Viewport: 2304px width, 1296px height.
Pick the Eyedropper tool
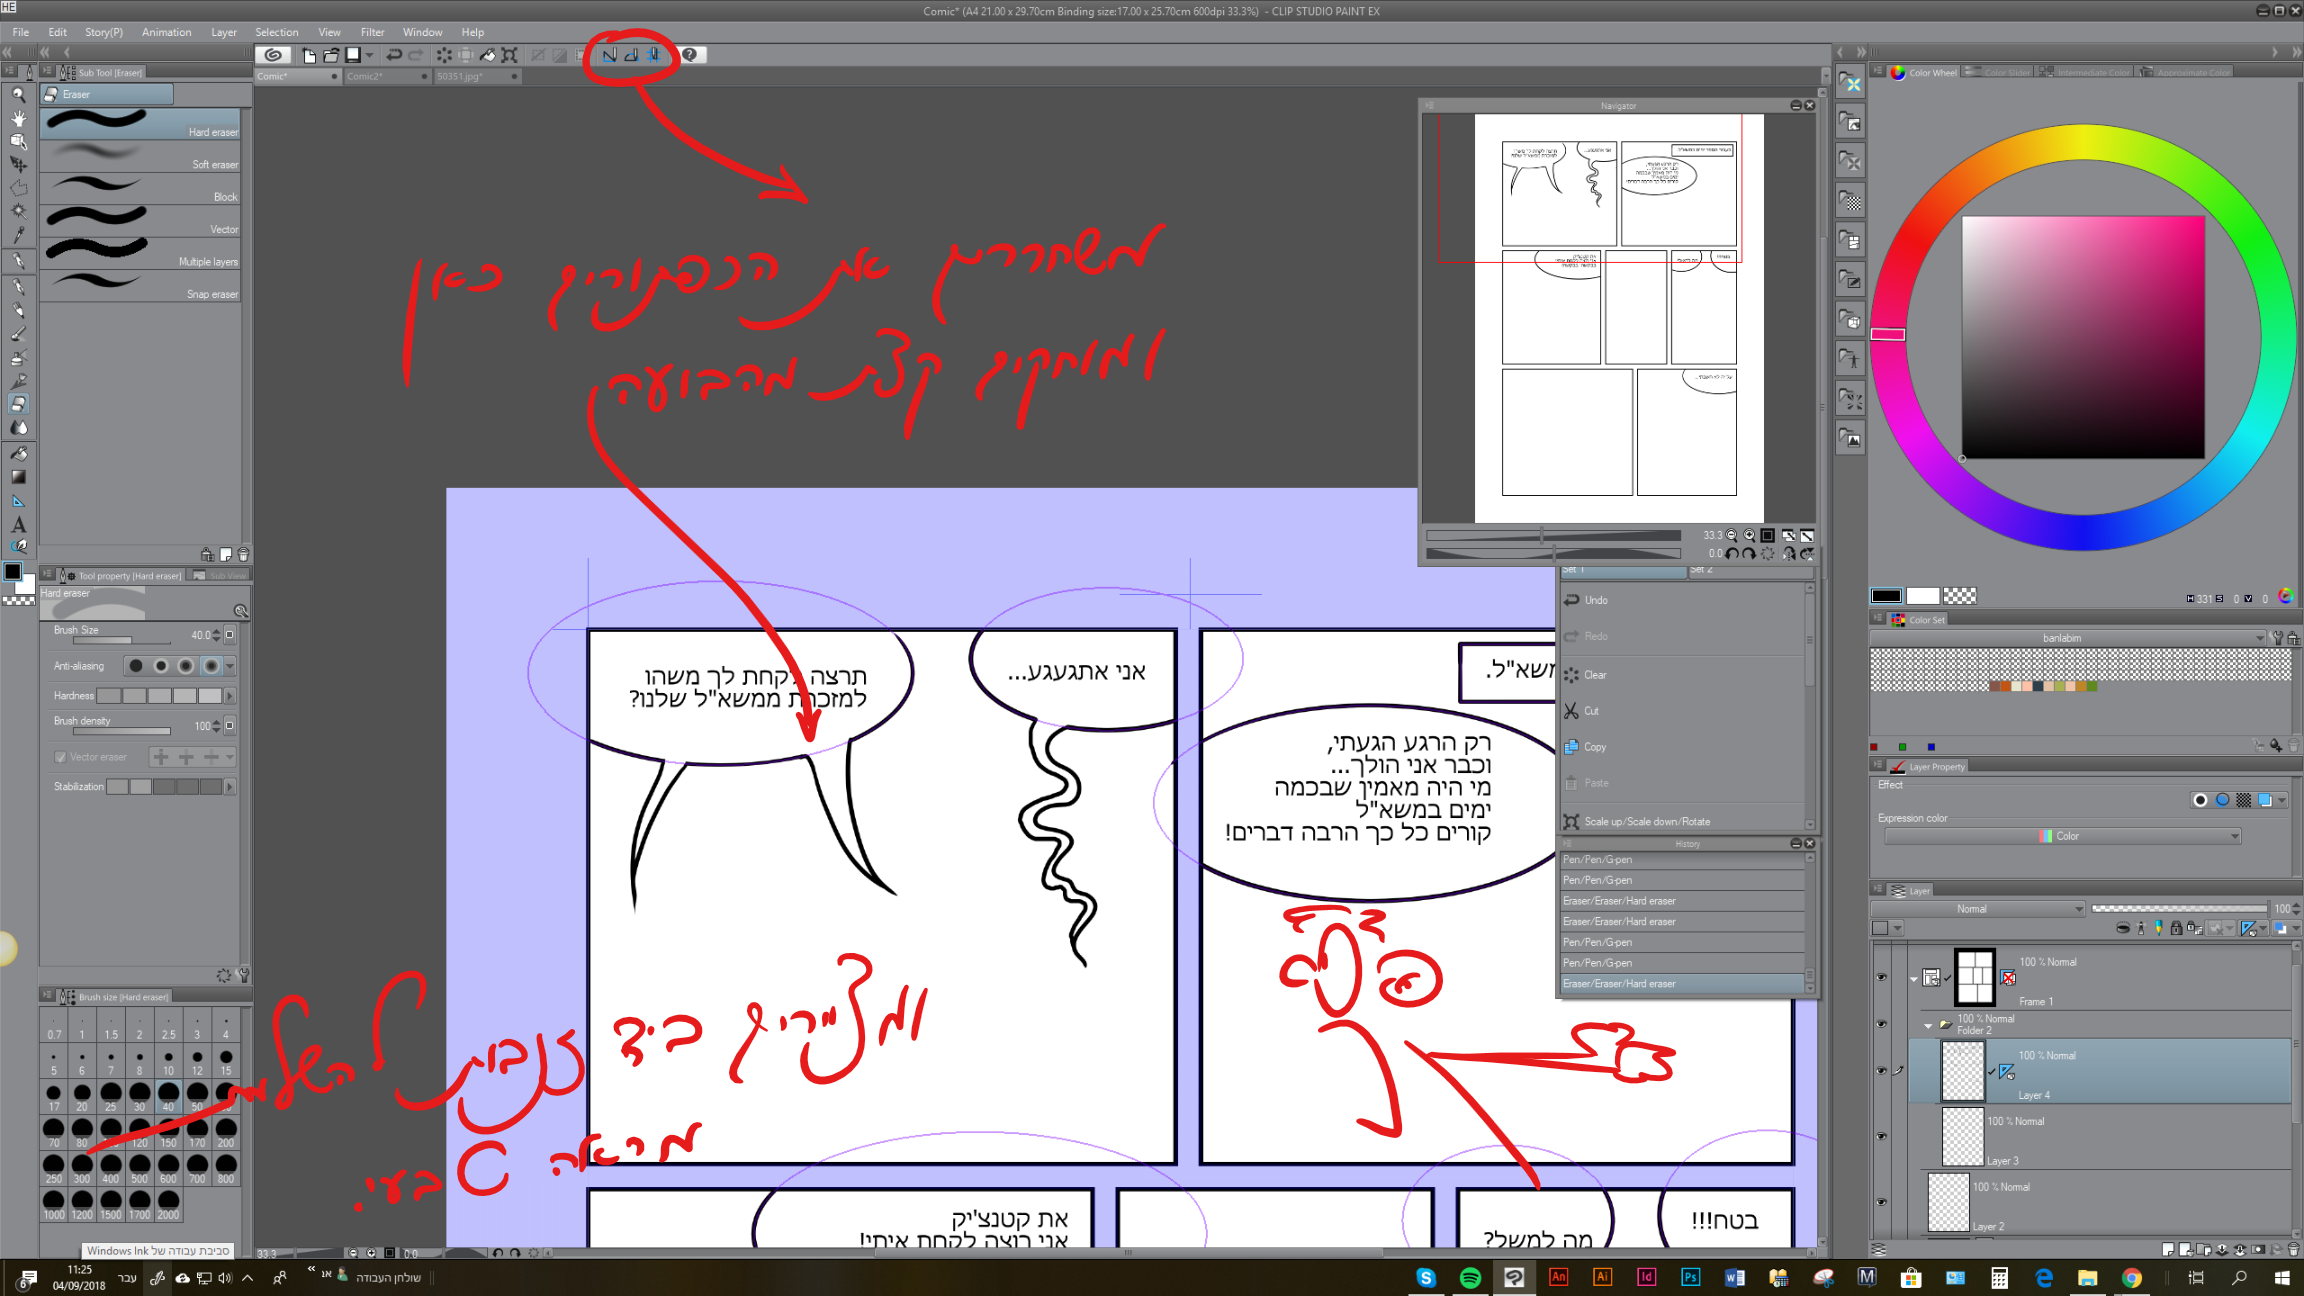[x=18, y=236]
